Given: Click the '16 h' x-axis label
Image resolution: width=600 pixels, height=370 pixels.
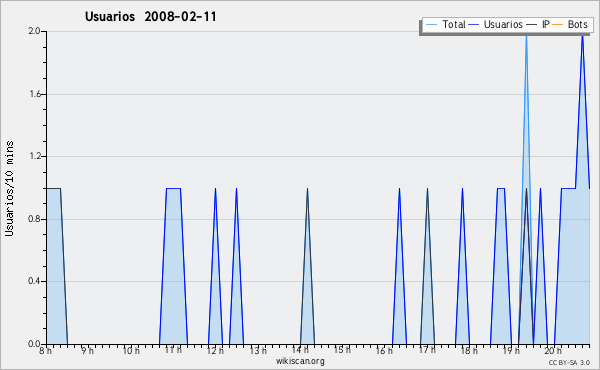Looking at the screenshot, I should pyautogui.click(x=384, y=350).
